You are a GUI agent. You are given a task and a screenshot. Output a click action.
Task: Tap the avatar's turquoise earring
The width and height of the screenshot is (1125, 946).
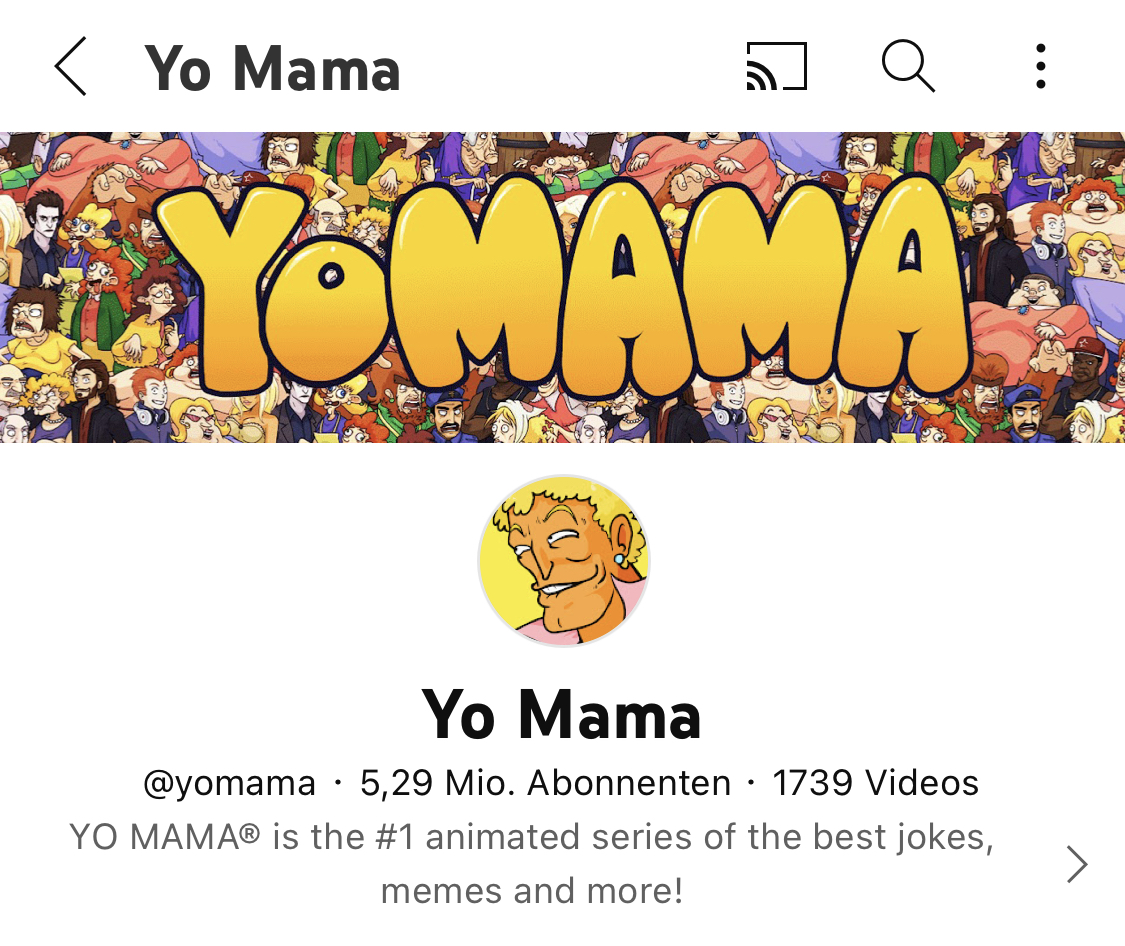point(619,557)
